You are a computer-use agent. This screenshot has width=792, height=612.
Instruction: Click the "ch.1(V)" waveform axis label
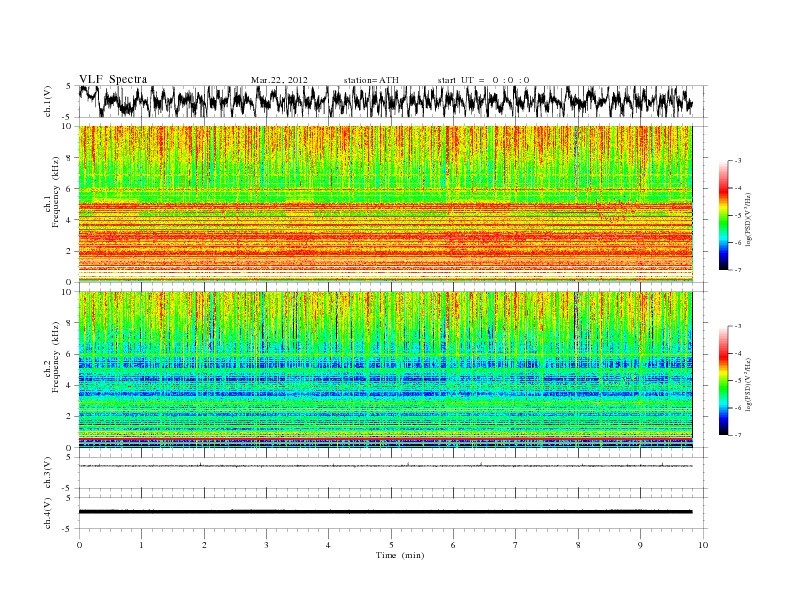tap(47, 101)
